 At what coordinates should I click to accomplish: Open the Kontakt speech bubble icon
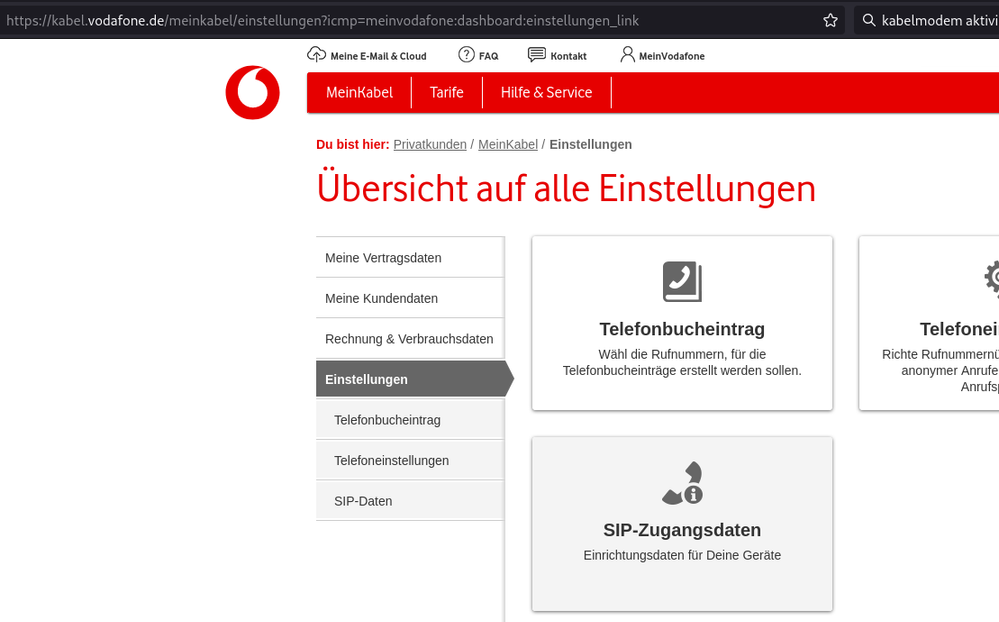pyautogui.click(x=536, y=55)
